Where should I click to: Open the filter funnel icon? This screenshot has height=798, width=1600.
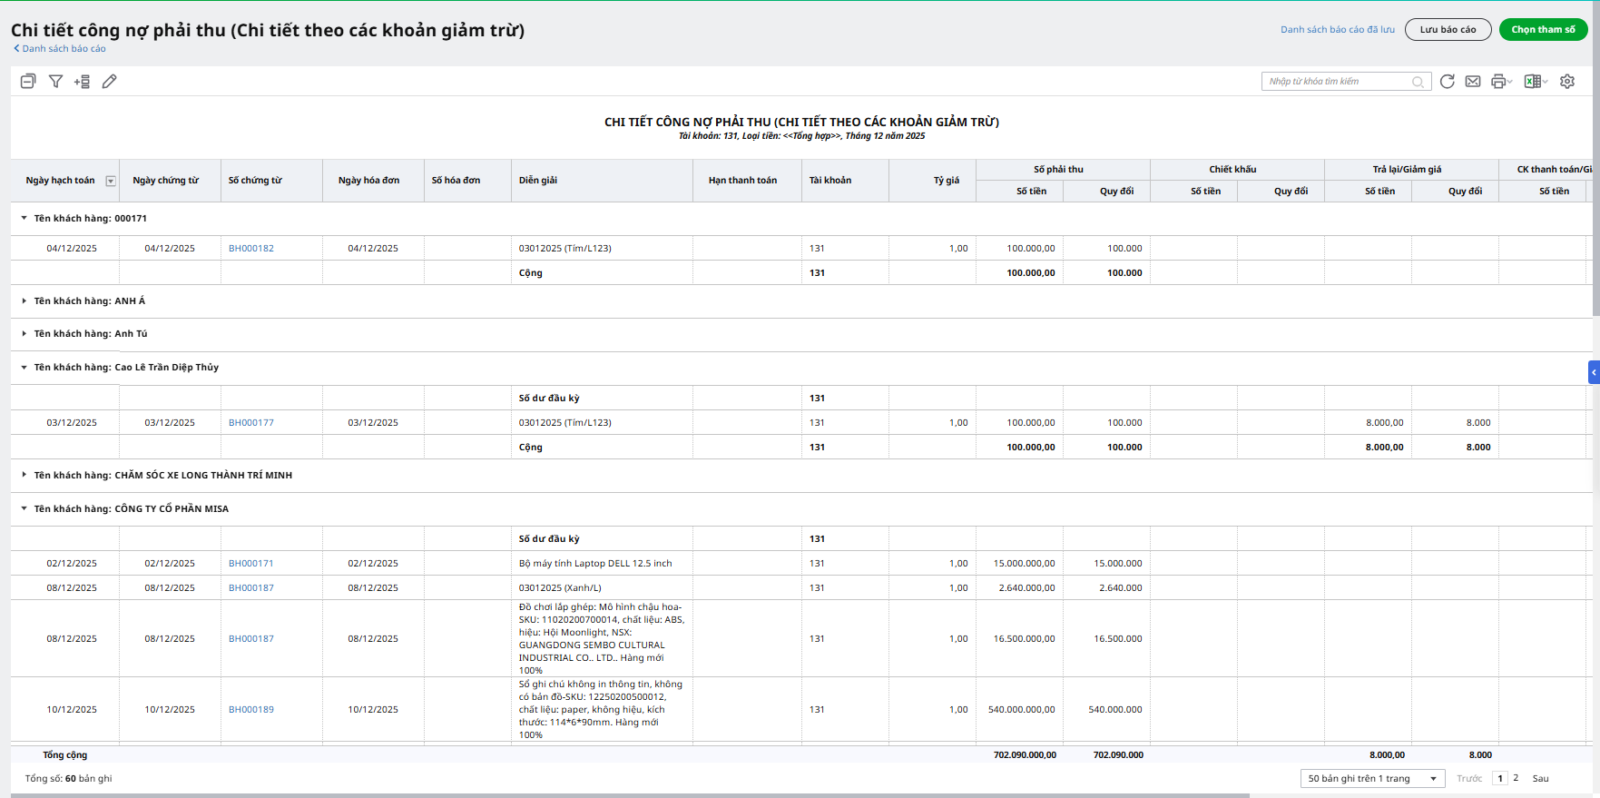(x=56, y=81)
